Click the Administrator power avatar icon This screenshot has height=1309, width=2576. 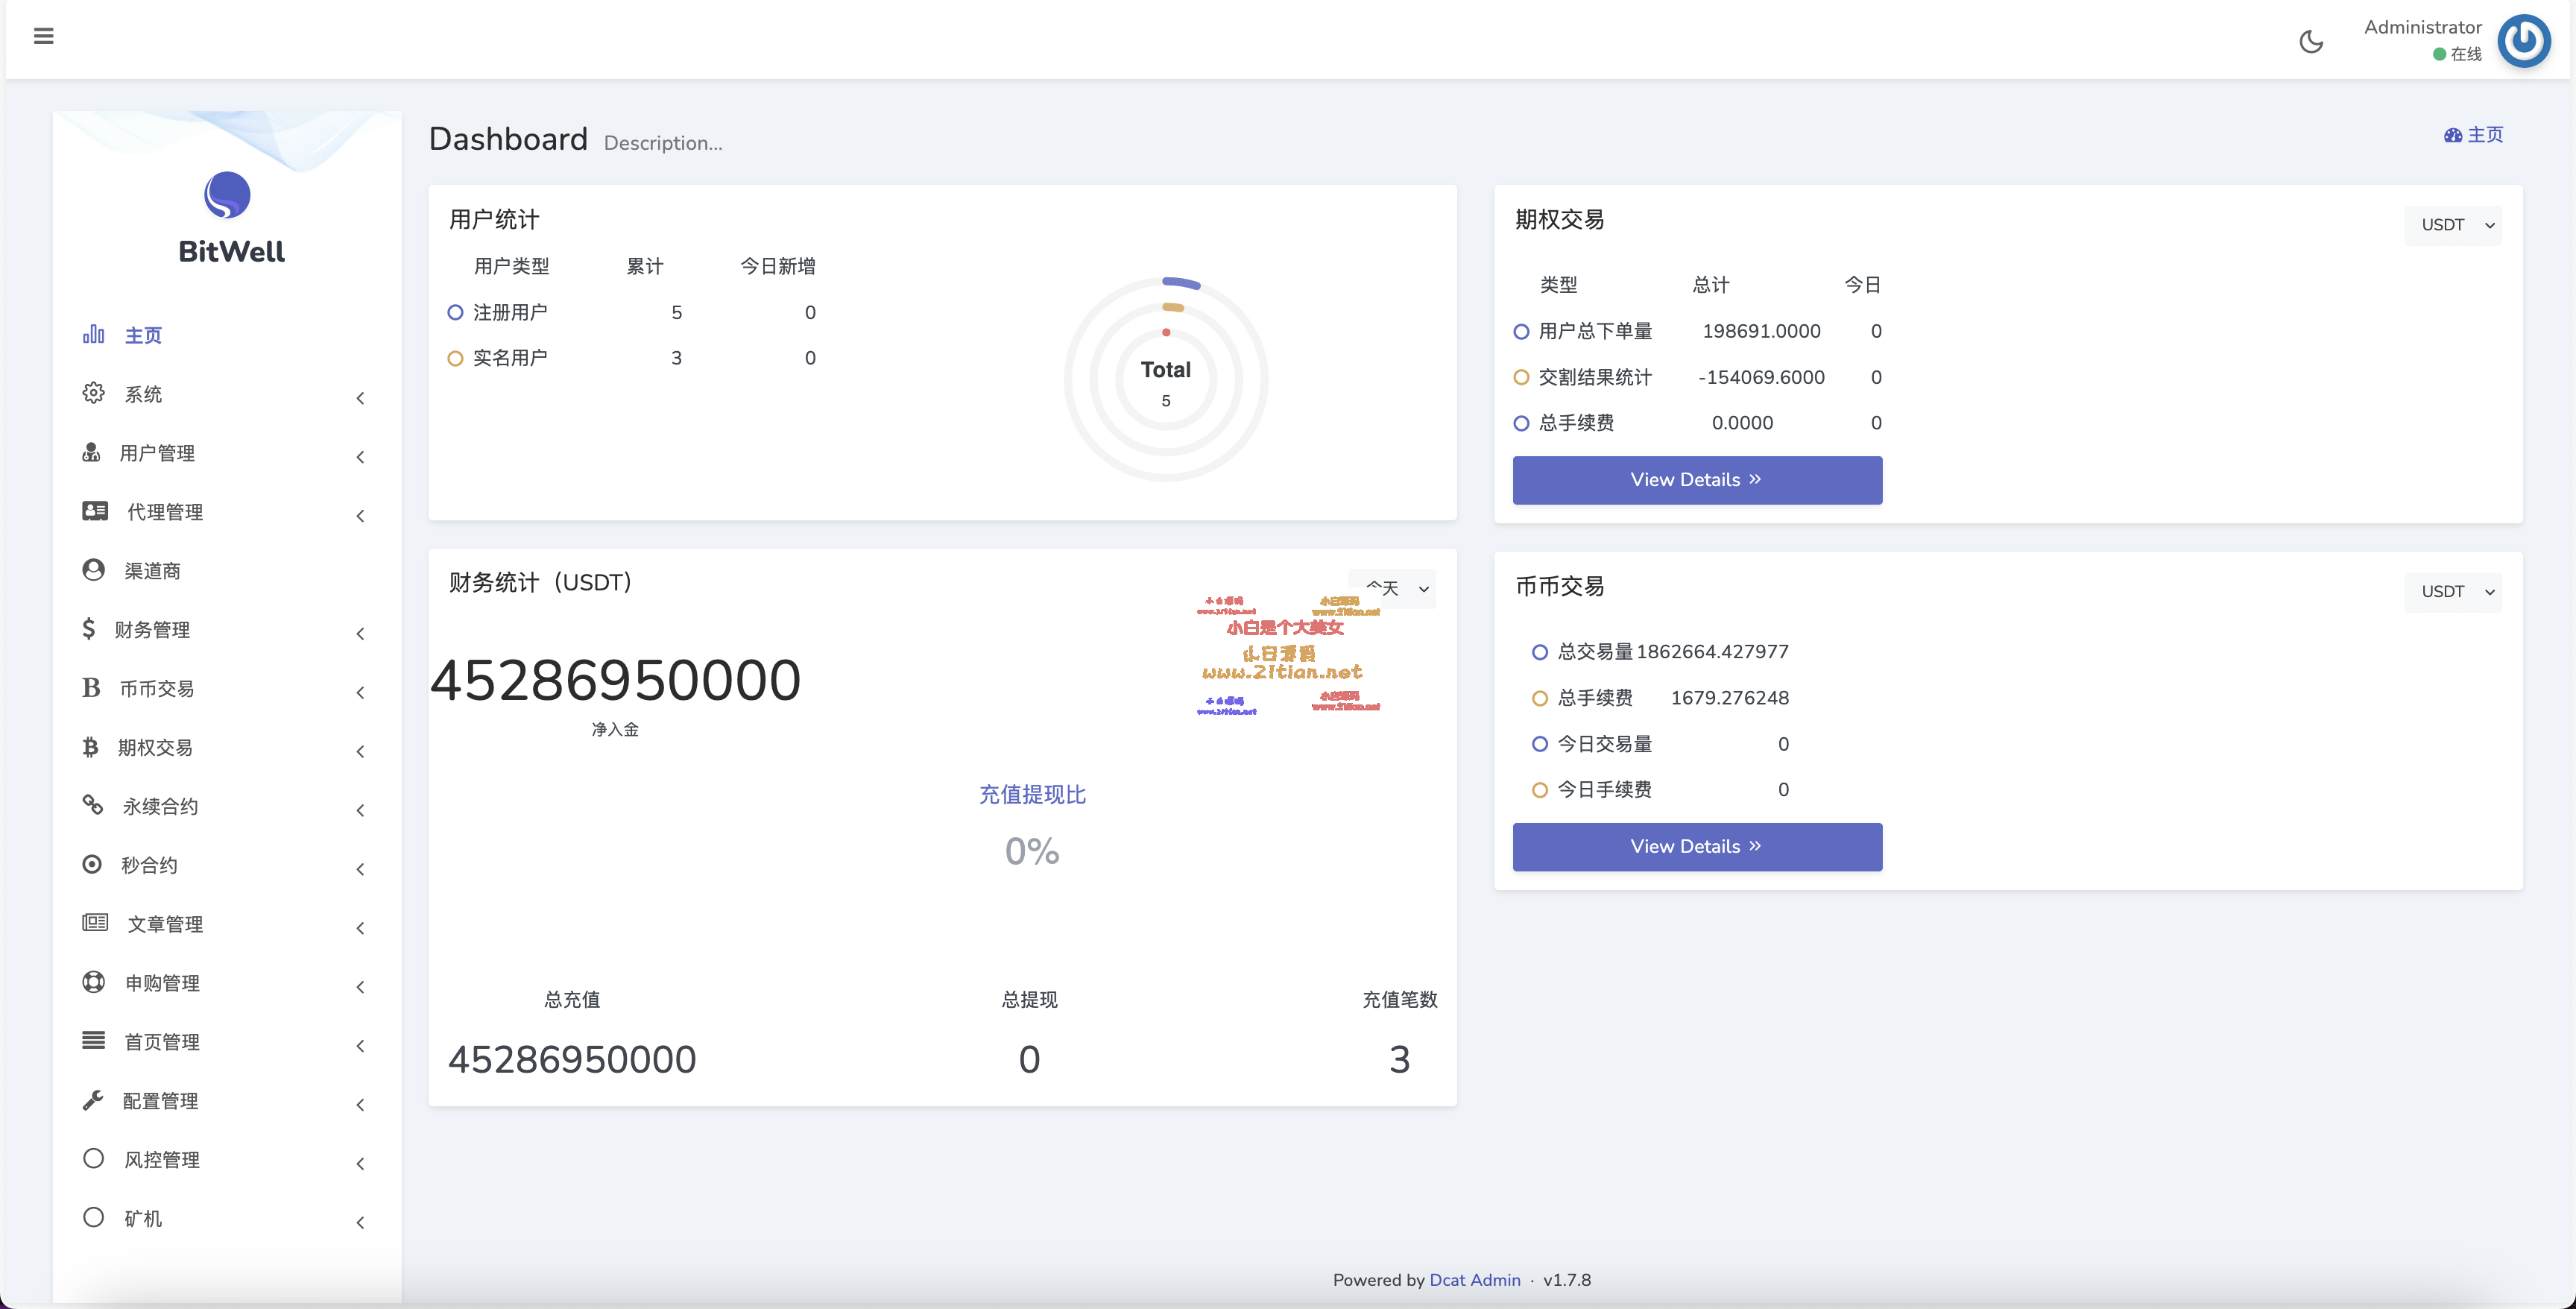(x=2523, y=41)
